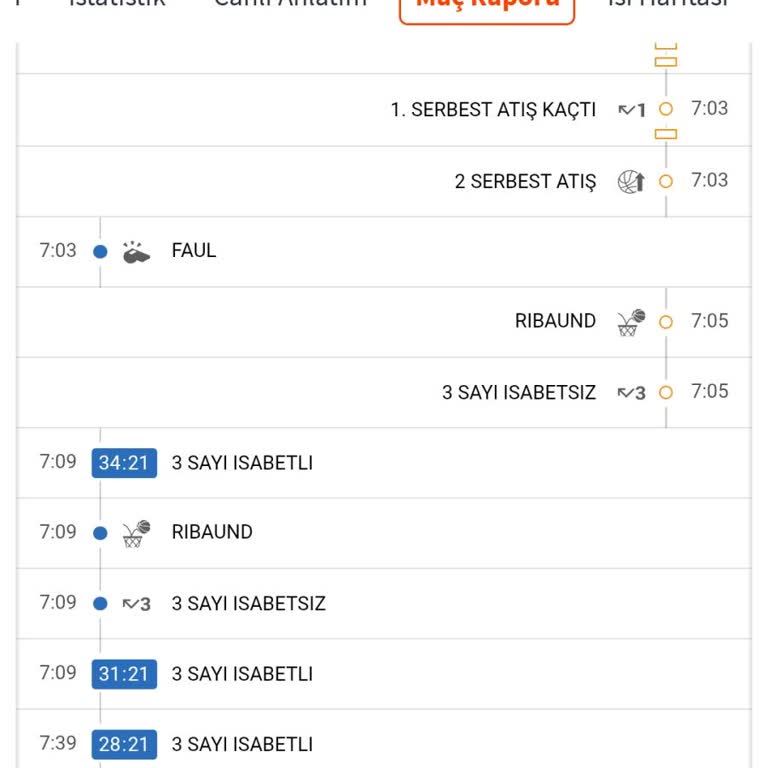This screenshot has height=768, width=768.
Task: Click the 28:21 score badge
Action: pos(124,744)
